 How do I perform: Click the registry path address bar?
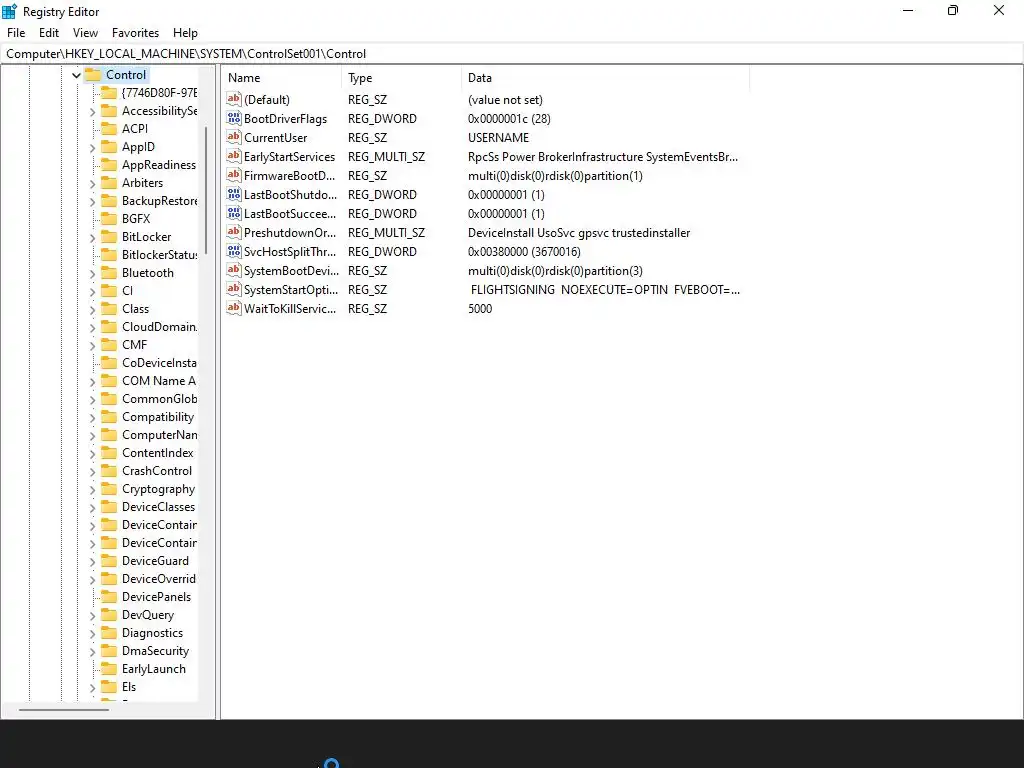click(x=512, y=54)
